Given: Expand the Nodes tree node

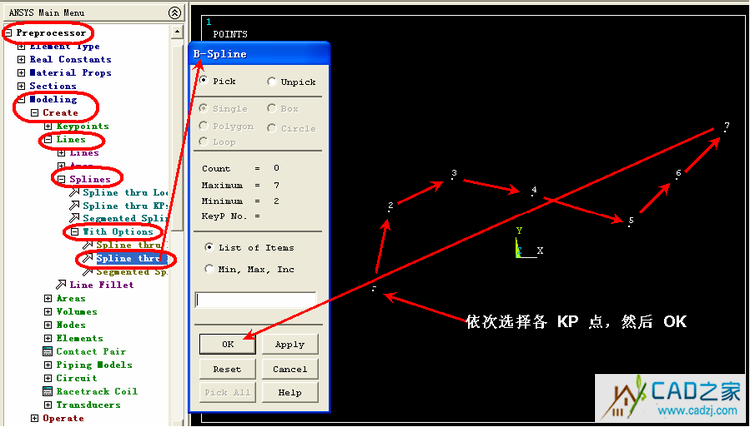Looking at the screenshot, I should pyautogui.click(x=48, y=325).
